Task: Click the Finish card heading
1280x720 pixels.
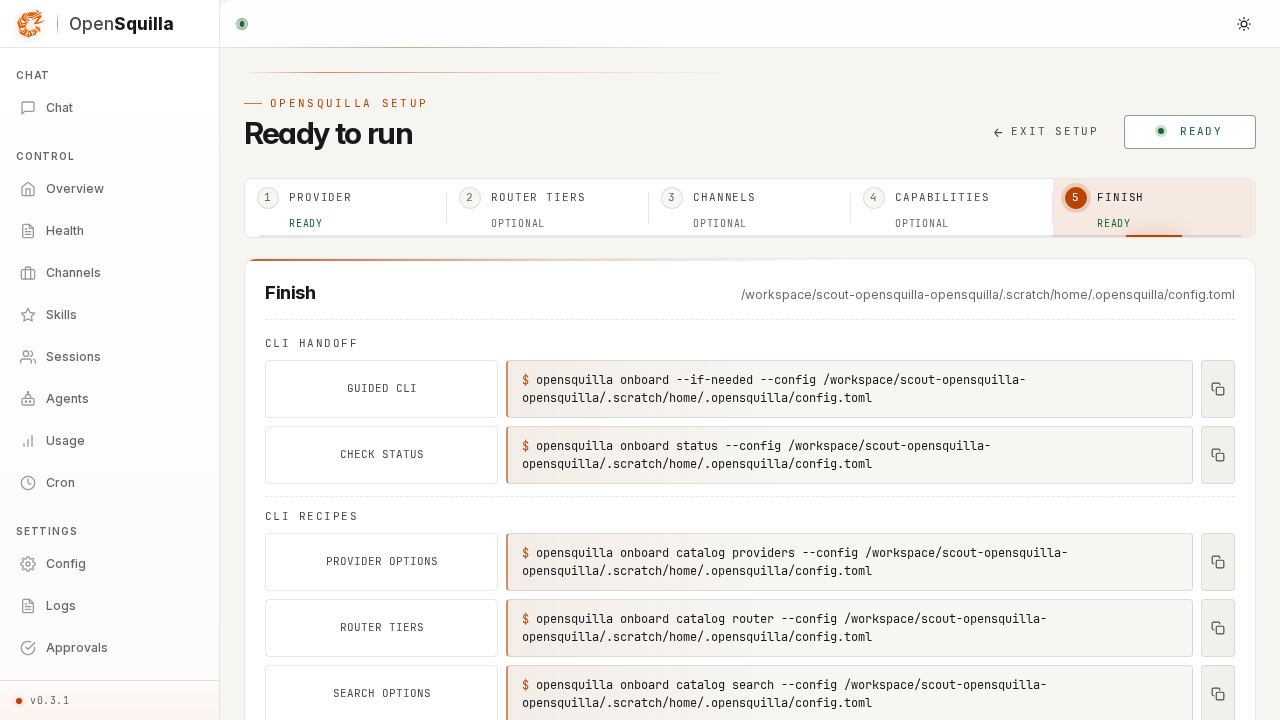Action: (290, 293)
